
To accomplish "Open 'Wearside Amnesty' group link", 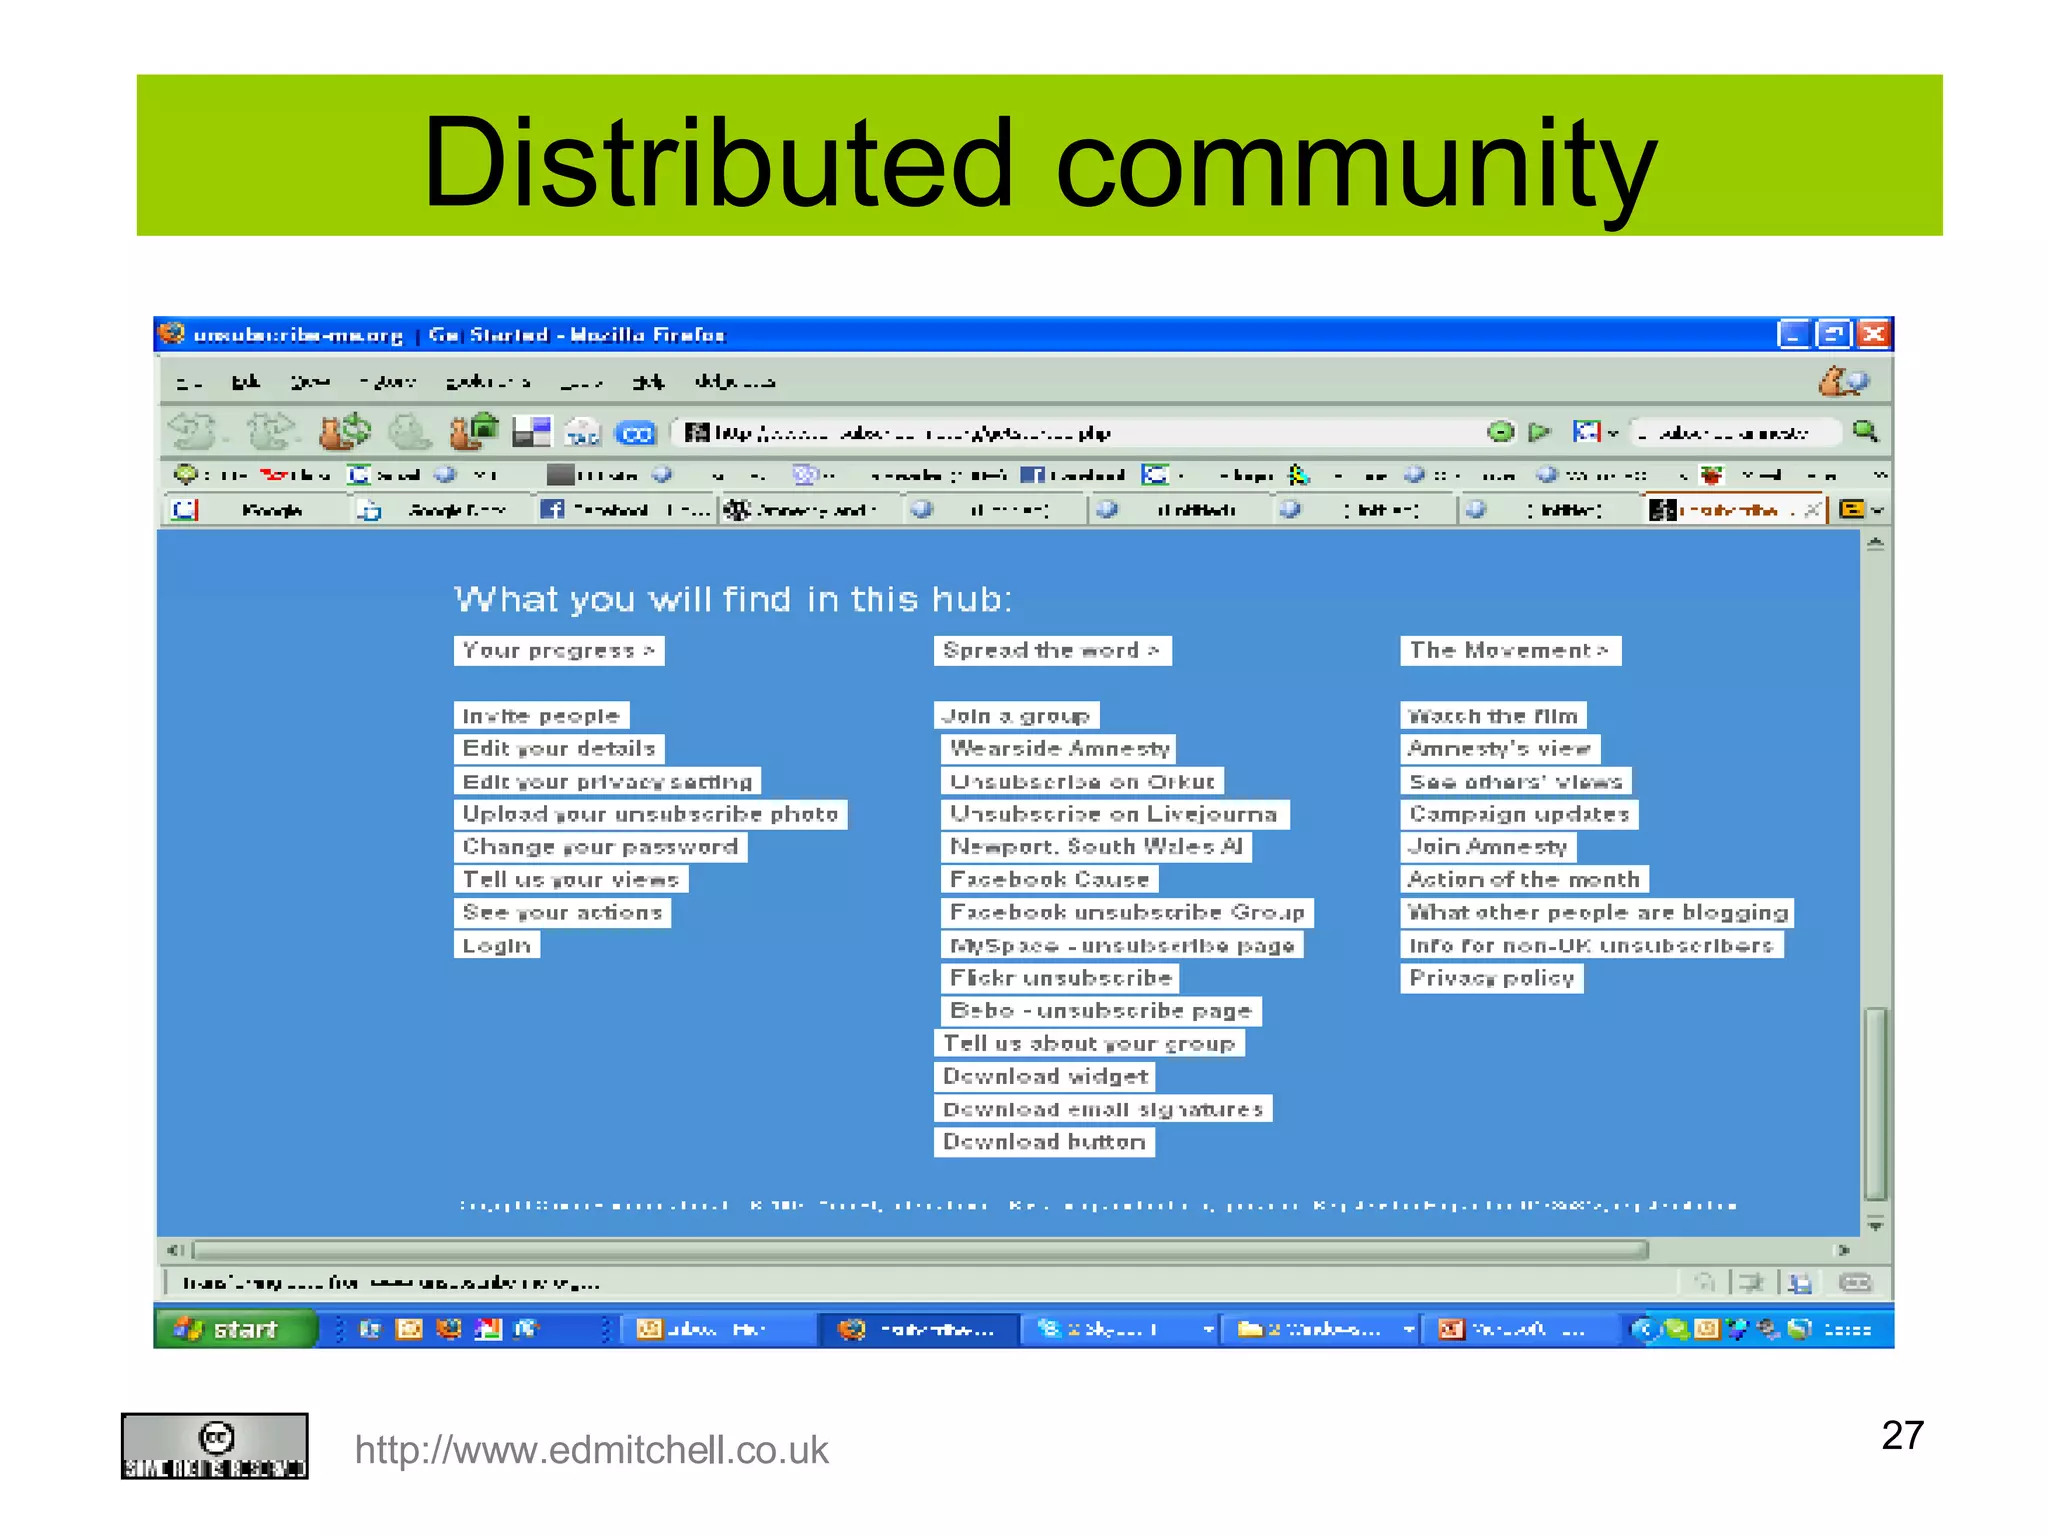I will 1059,749.
